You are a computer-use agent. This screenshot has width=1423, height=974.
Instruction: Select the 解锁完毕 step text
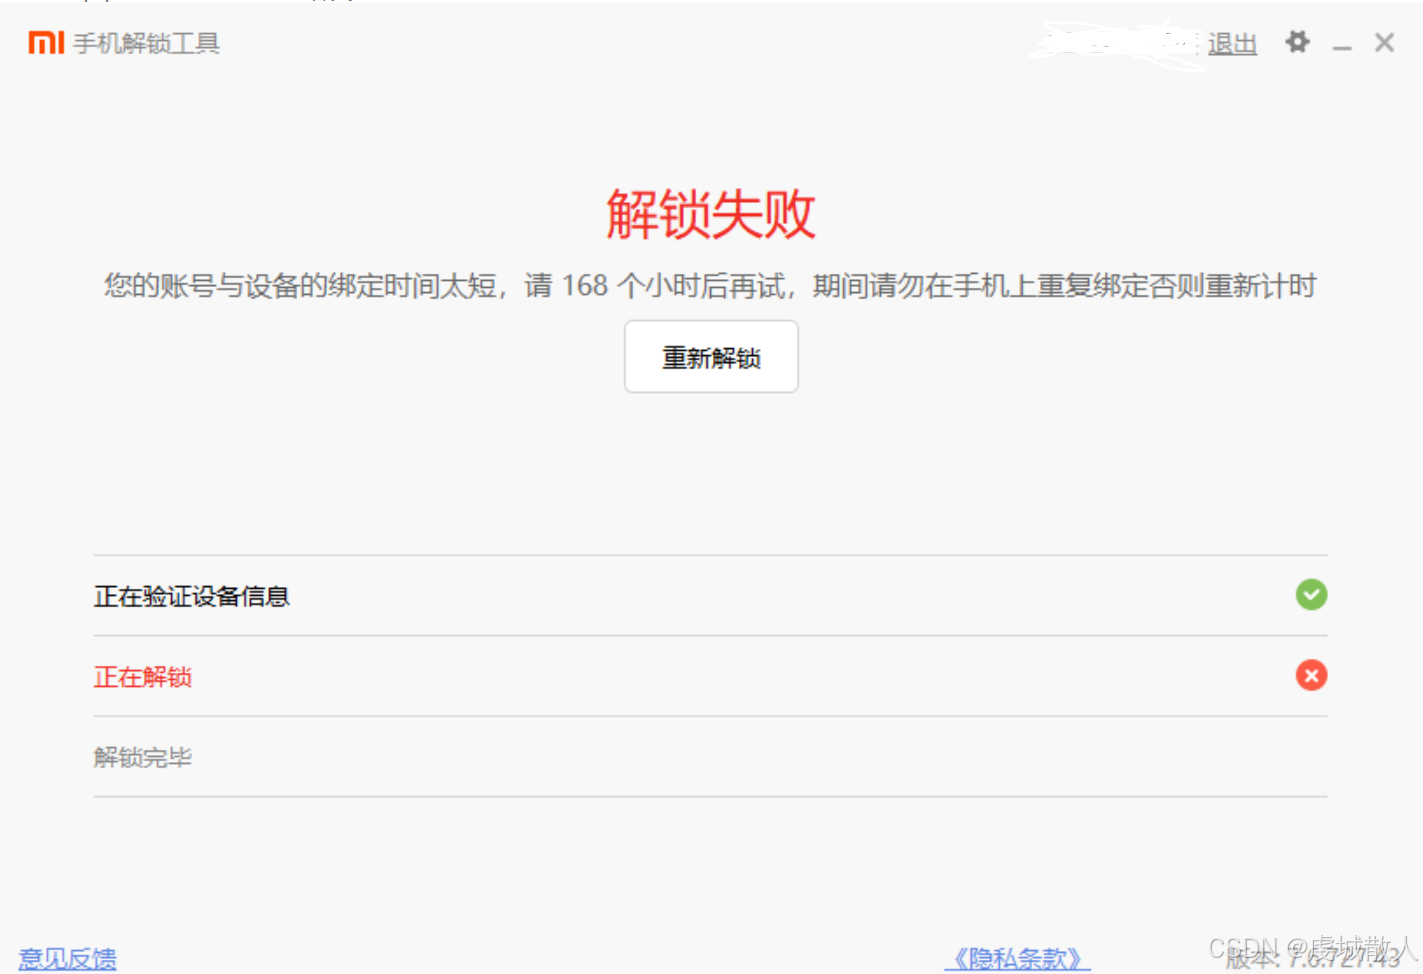point(143,758)
